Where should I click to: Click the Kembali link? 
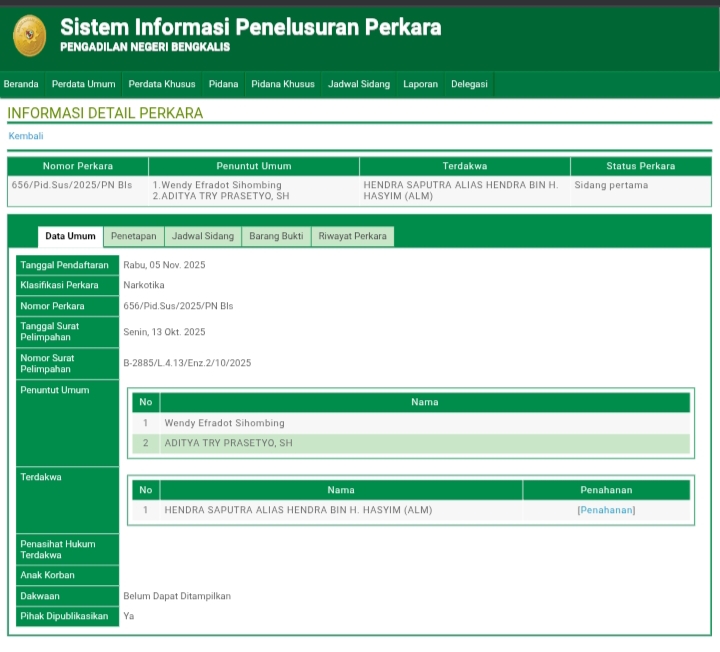[26, 136]
